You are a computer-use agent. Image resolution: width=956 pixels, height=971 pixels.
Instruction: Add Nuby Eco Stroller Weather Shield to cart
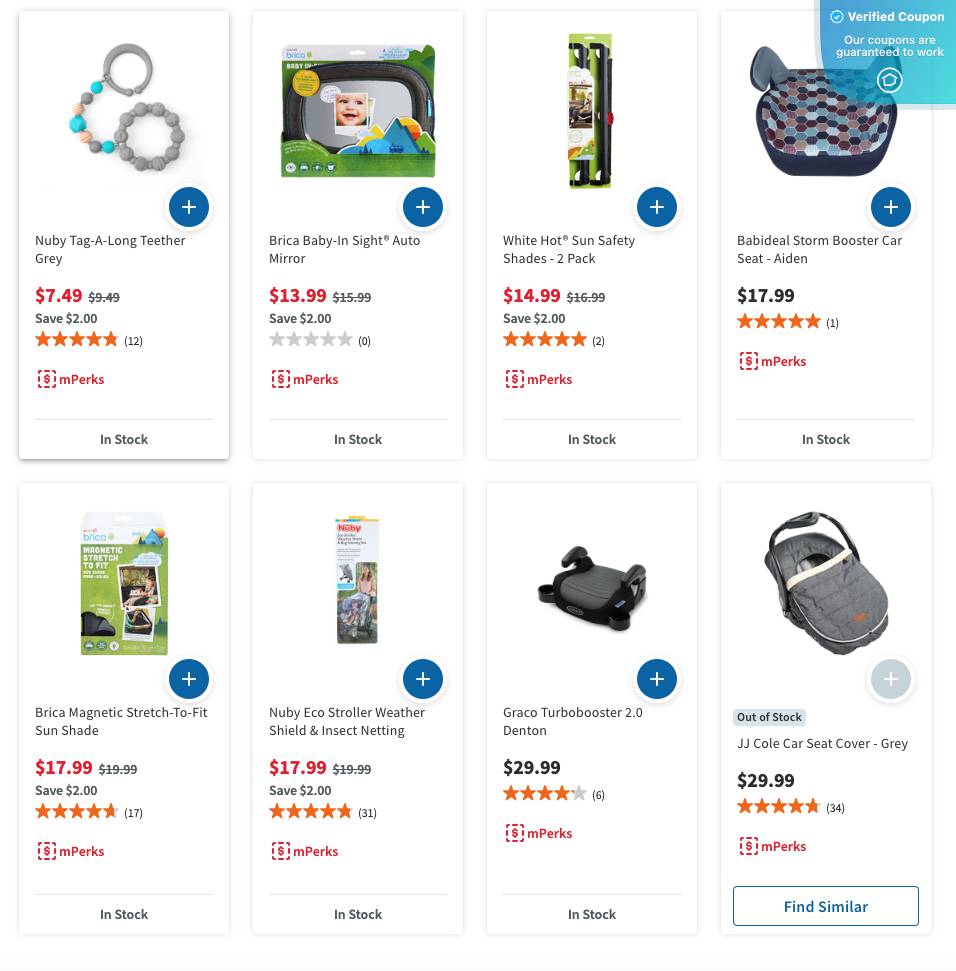click(x=423, y=679)
